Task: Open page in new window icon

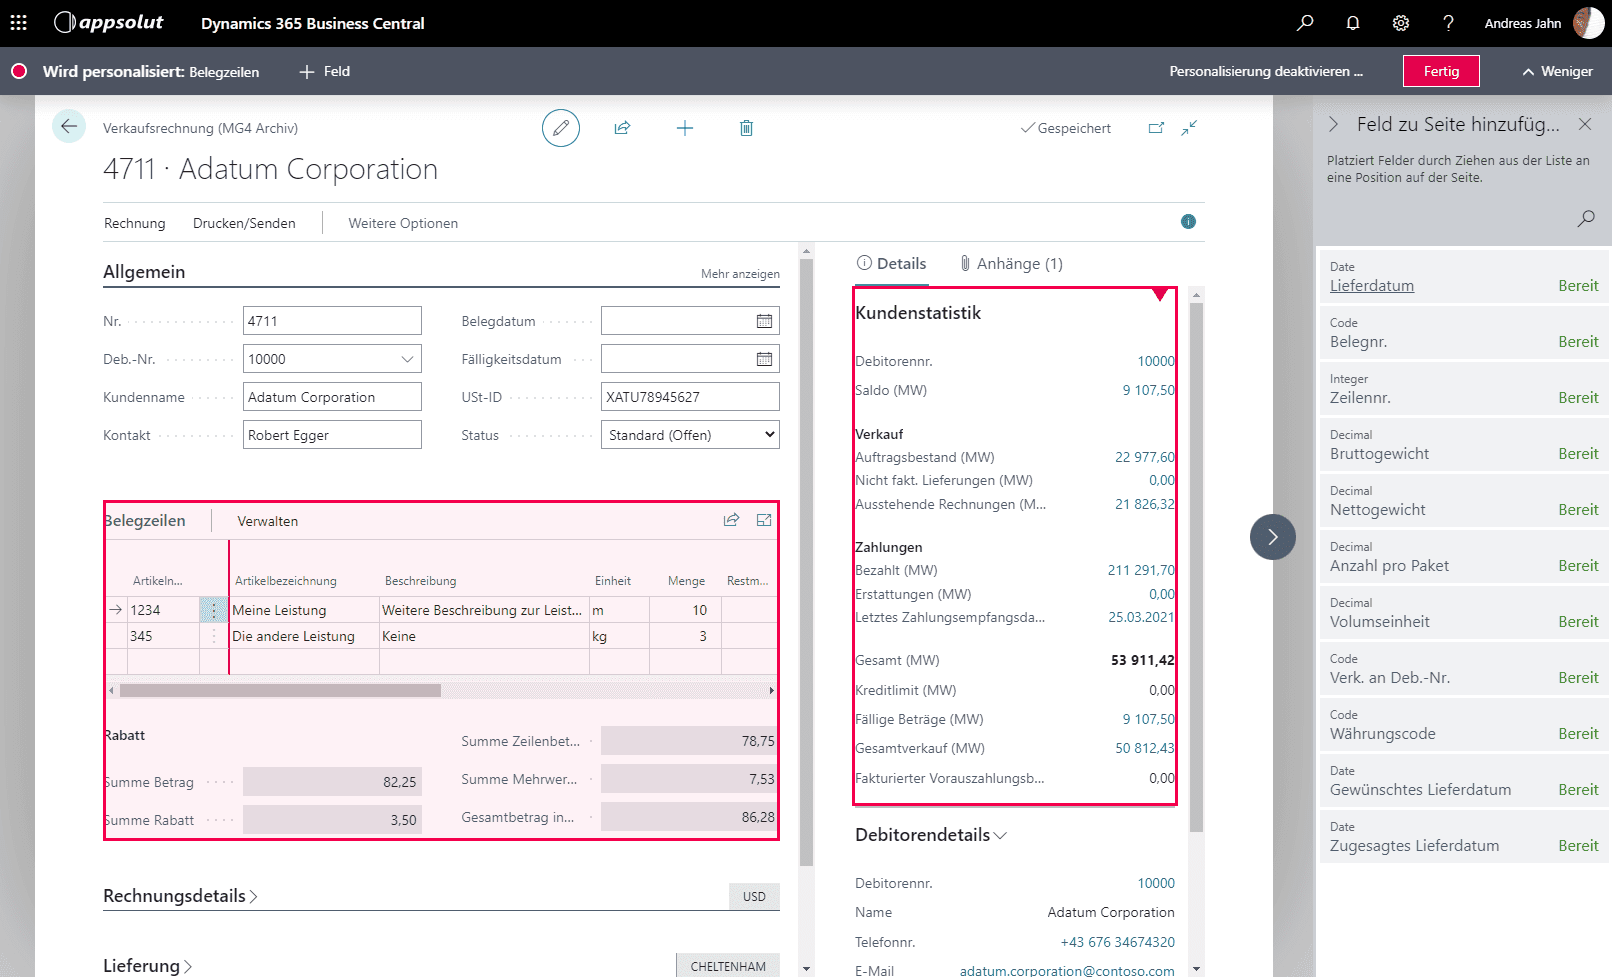Action: (x=1156, y=128)
